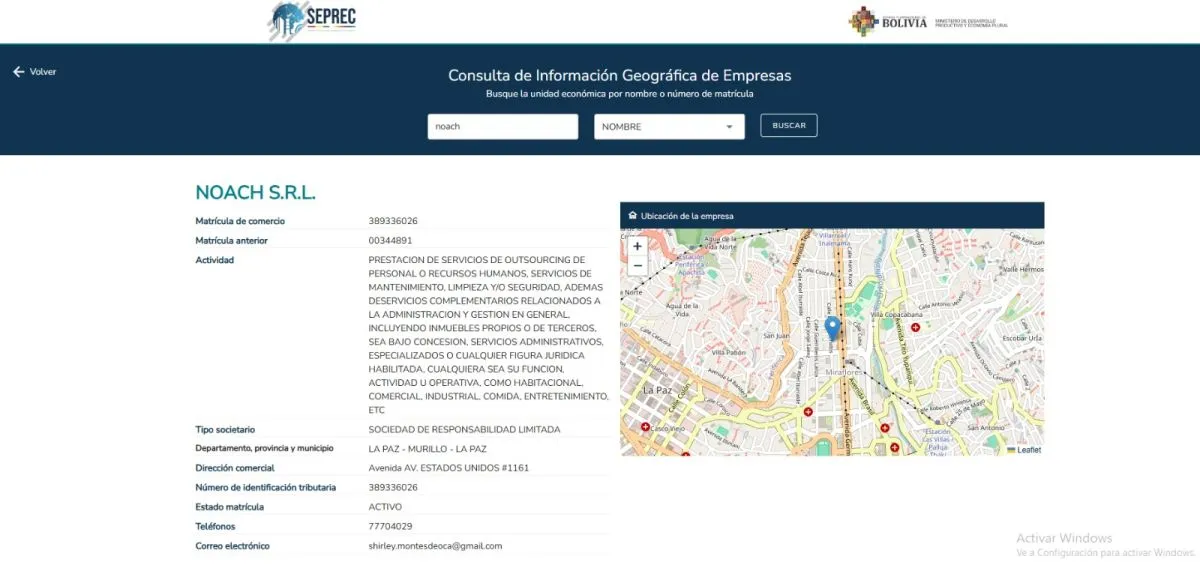Click the NOACH S.R.L. company heading

(x=255, y=193)
